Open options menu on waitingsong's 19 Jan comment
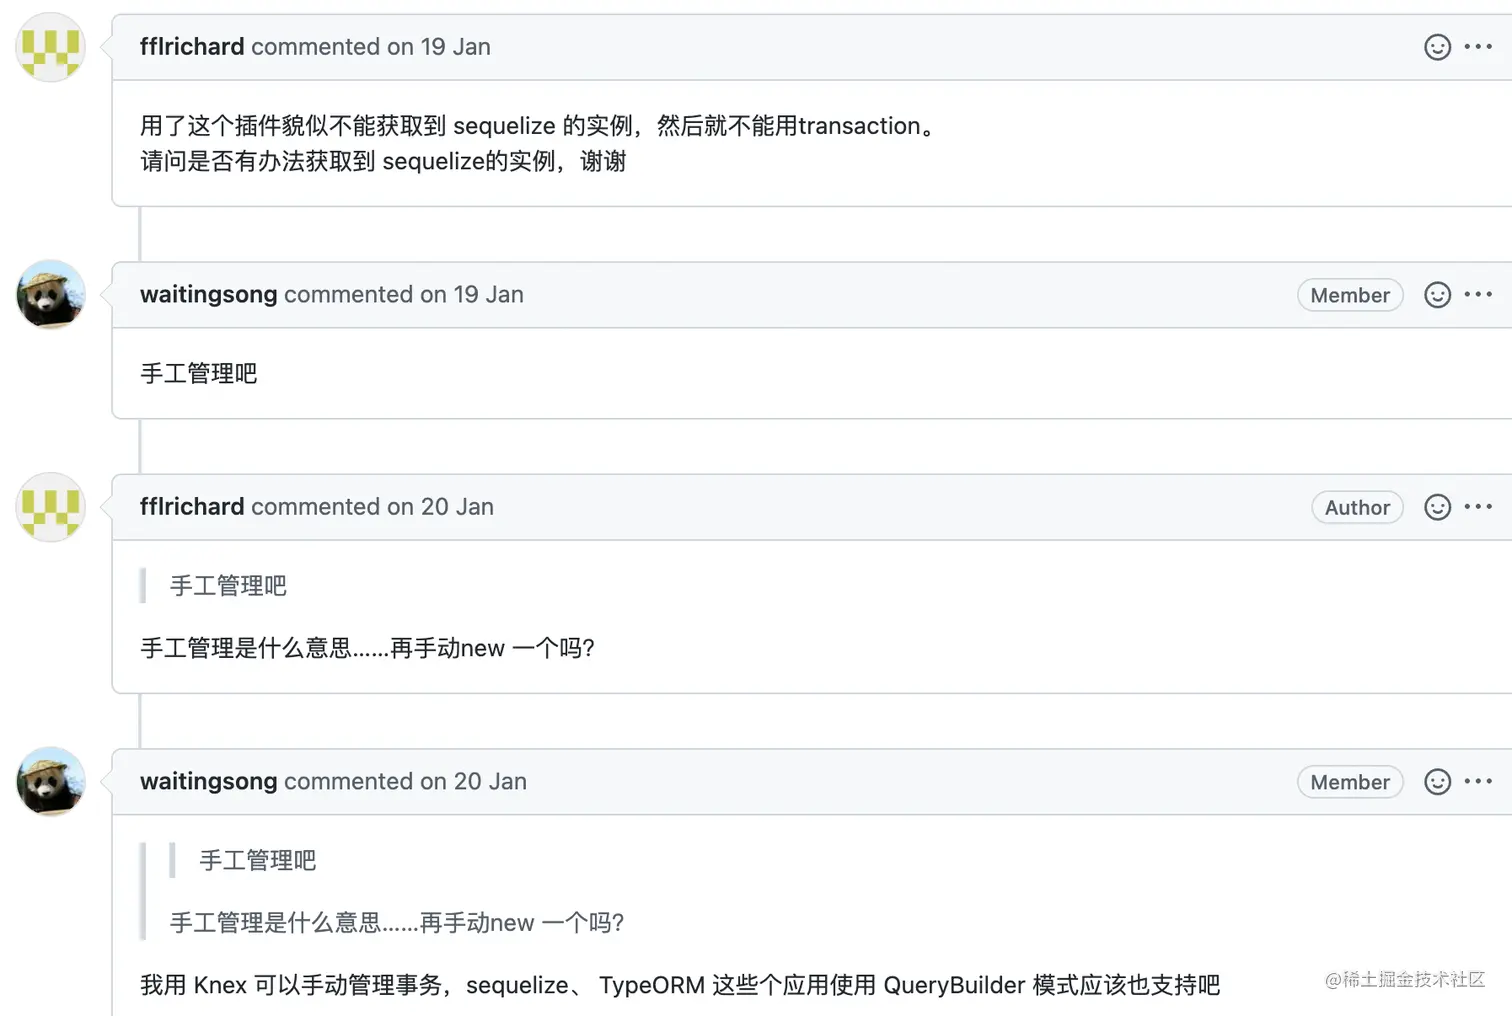 [x=1478, y=295]
